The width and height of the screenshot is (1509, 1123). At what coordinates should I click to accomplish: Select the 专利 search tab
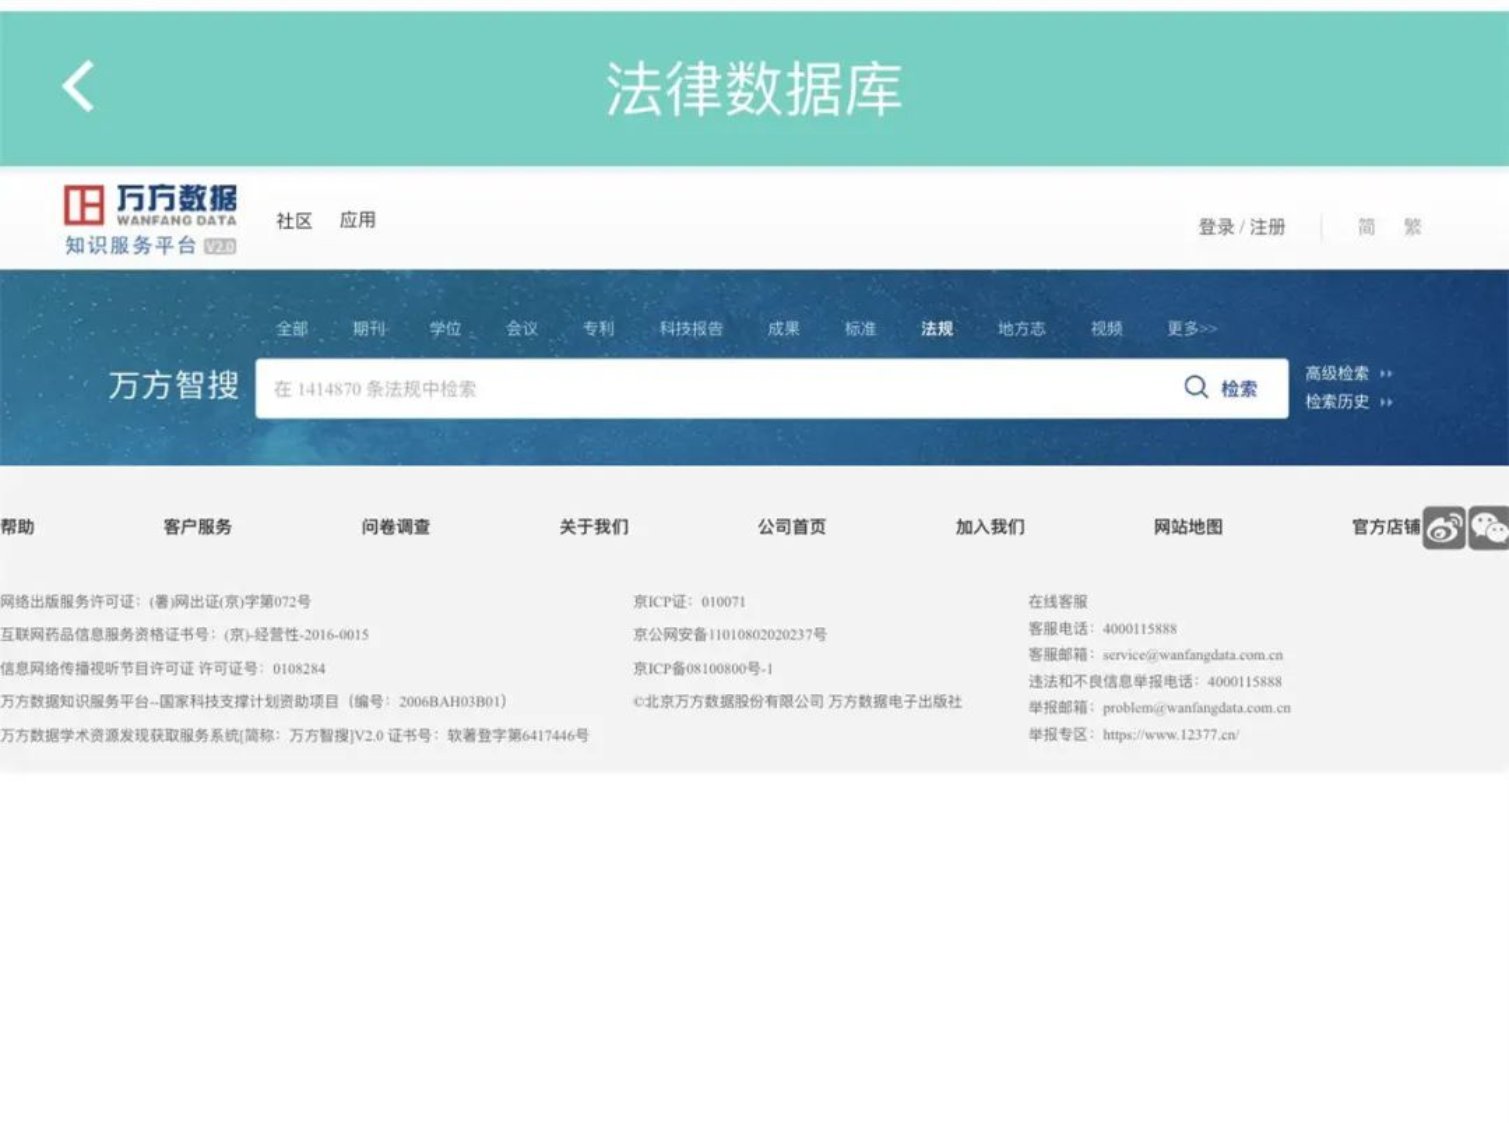[x=598, y=328]
